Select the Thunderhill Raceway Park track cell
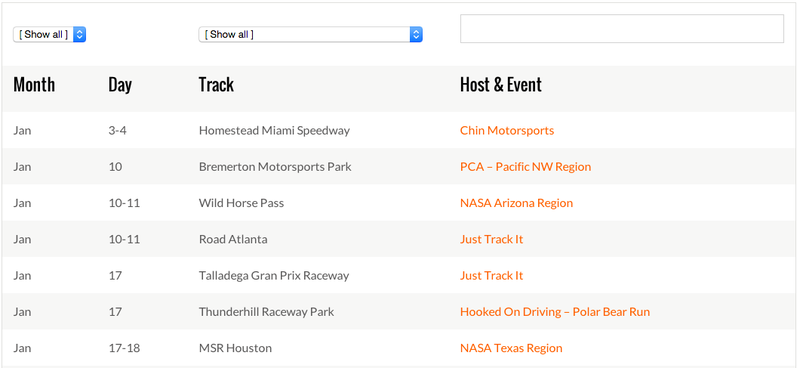The width and height of the screenshot is (800, 368). click(x=266, y=311)
